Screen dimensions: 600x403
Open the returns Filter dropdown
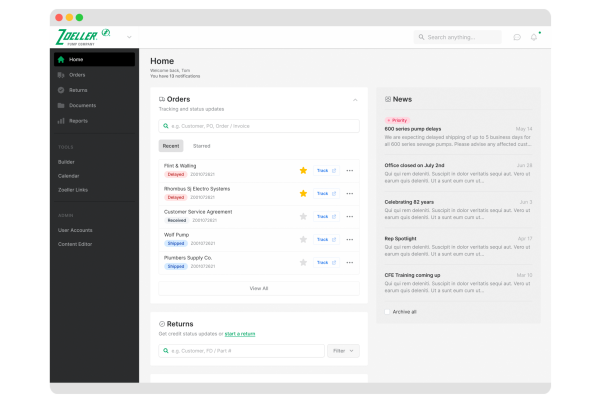(x=343, y=351)
